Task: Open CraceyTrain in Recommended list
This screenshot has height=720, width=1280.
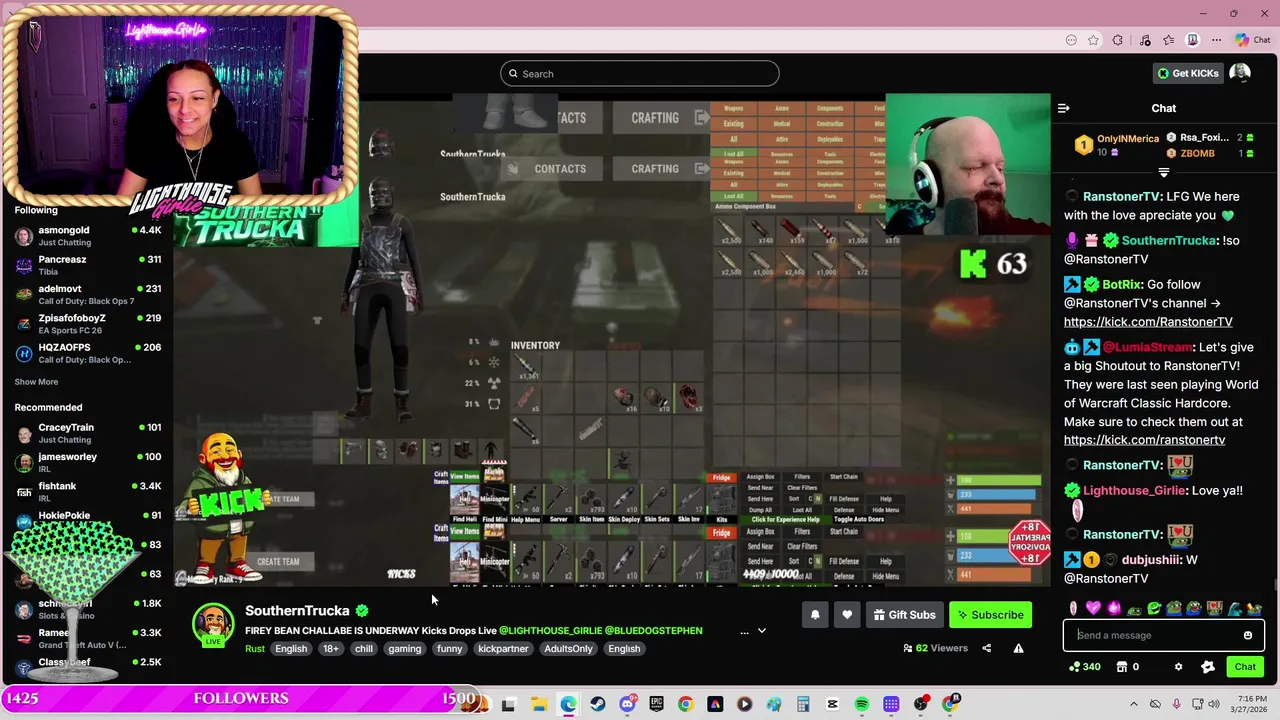Action: click(x=88, y=433)
